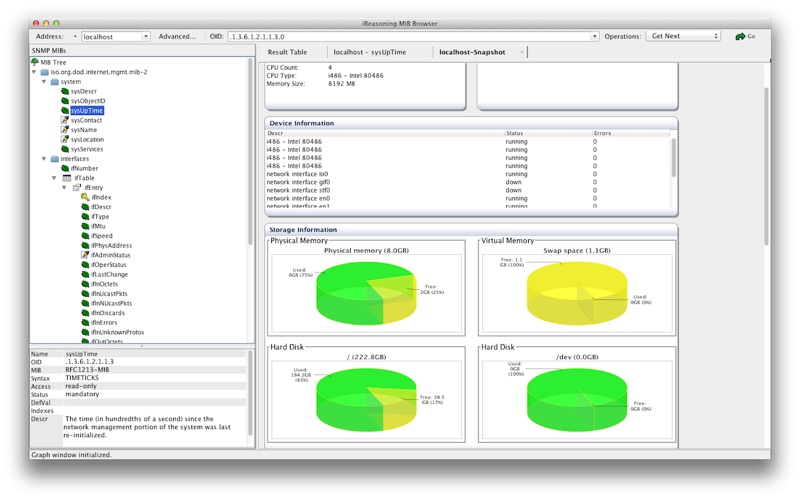Click the ifSpeed leaf icon
The width and height of the screenshot is (800, 500).
click(x=85, y=236)
